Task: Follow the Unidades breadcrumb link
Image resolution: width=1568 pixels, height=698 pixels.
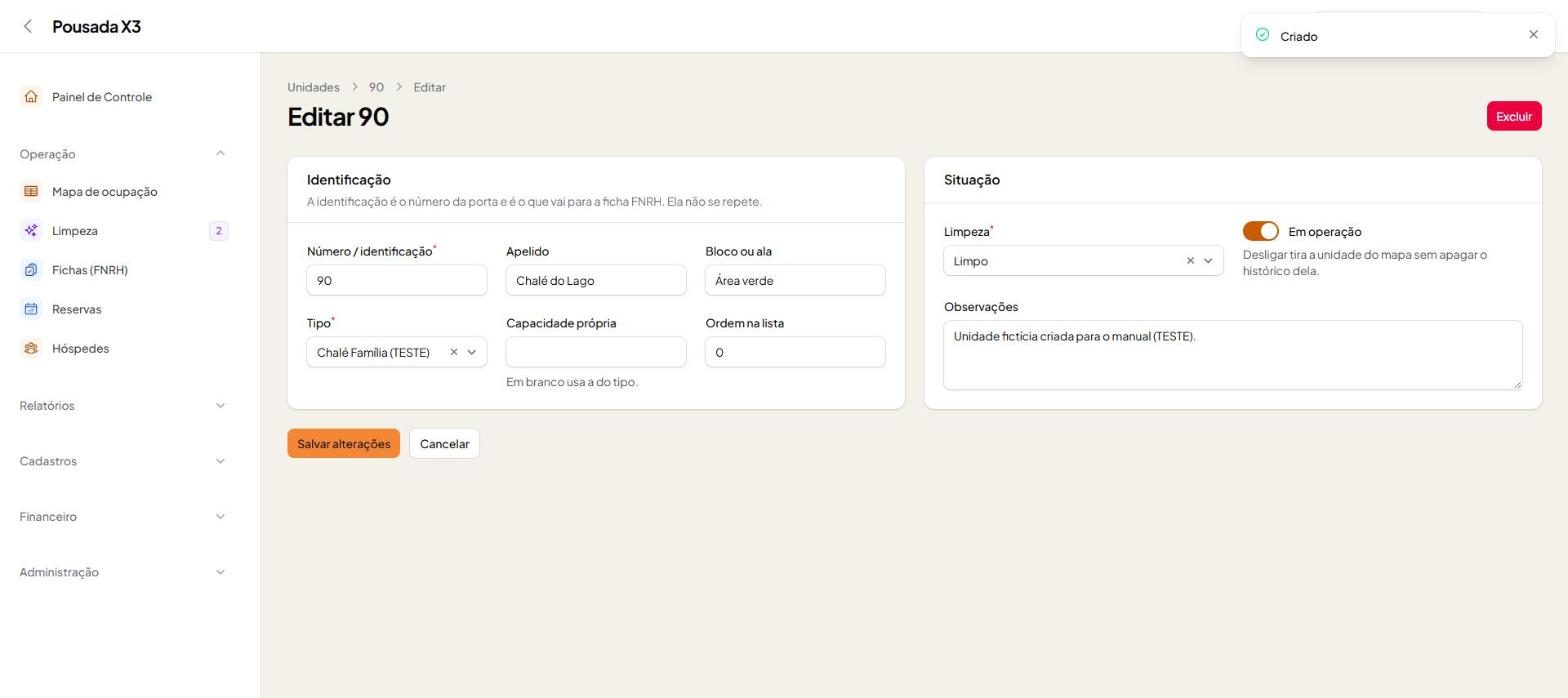Action: coord(313,87)
